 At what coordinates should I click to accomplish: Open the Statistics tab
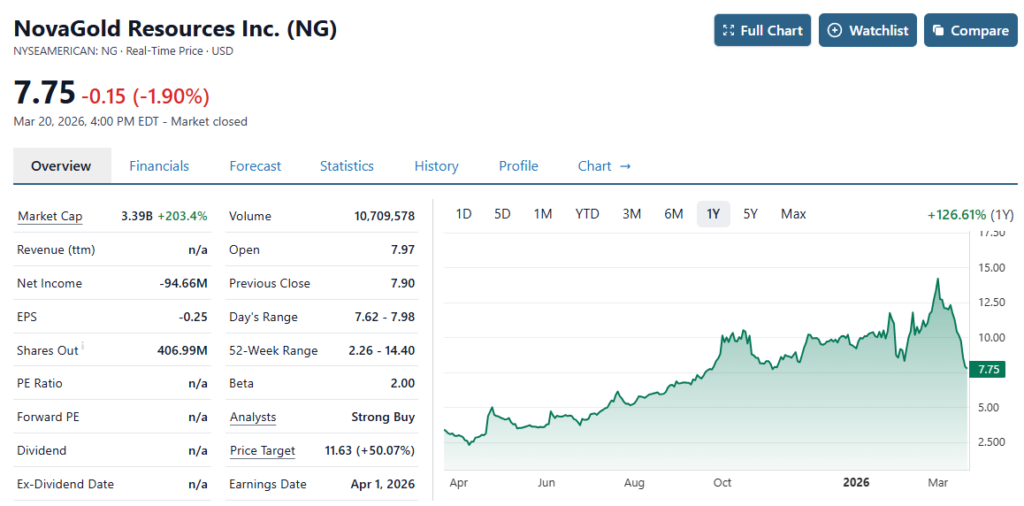(346, 166)
